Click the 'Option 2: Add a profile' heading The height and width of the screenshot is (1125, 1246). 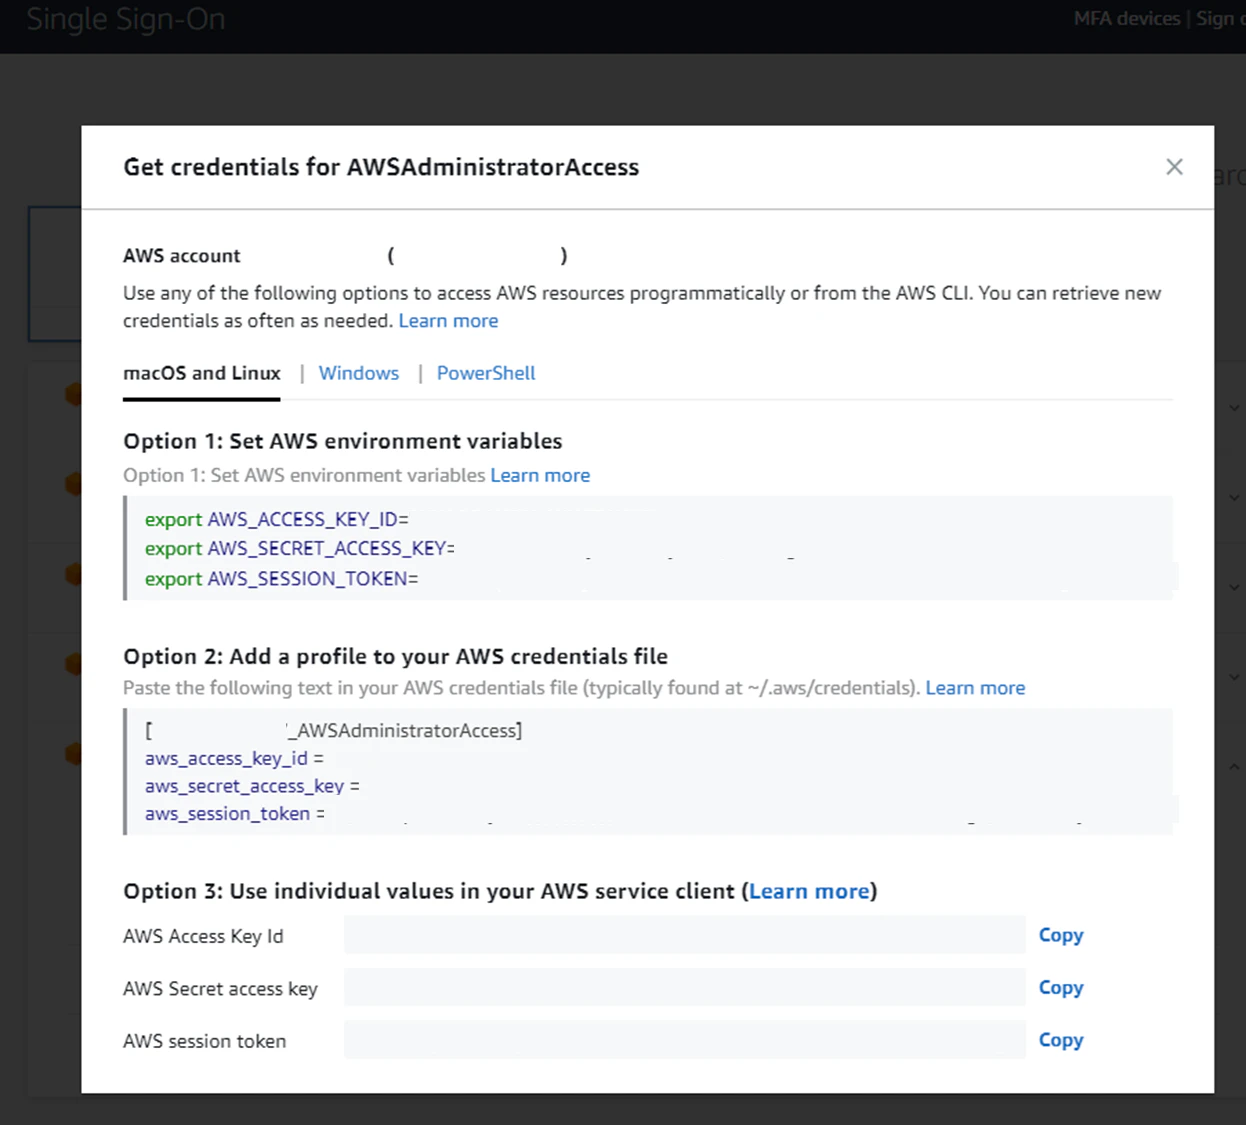coord(396,656)
